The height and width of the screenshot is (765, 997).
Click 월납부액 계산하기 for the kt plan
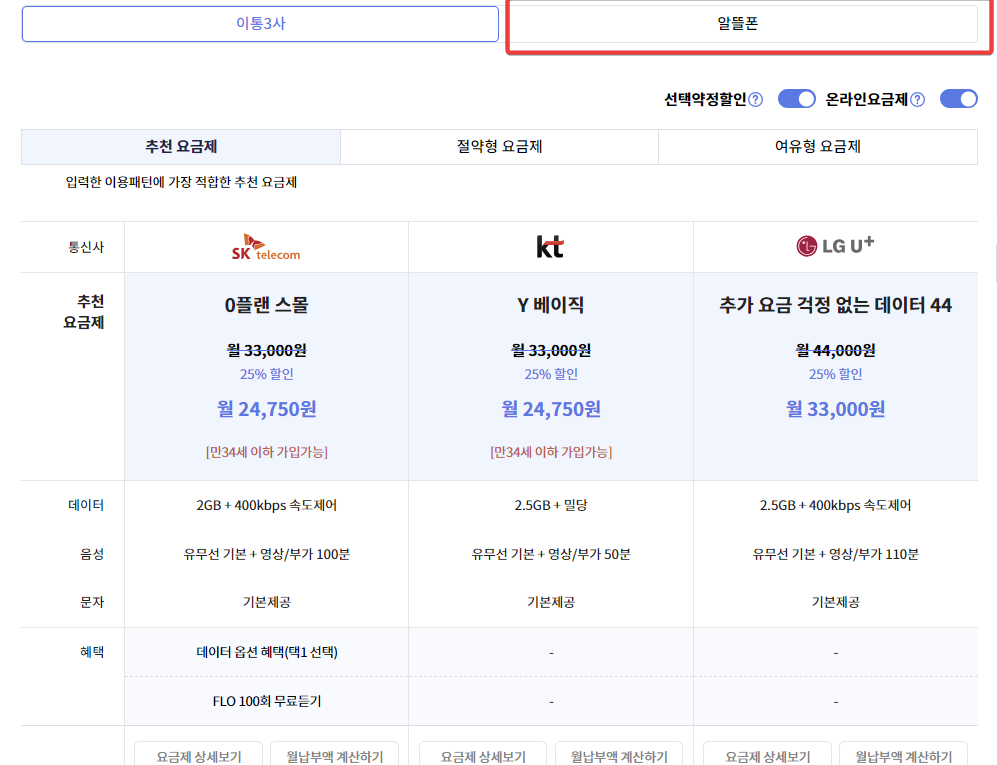point(619,755)
